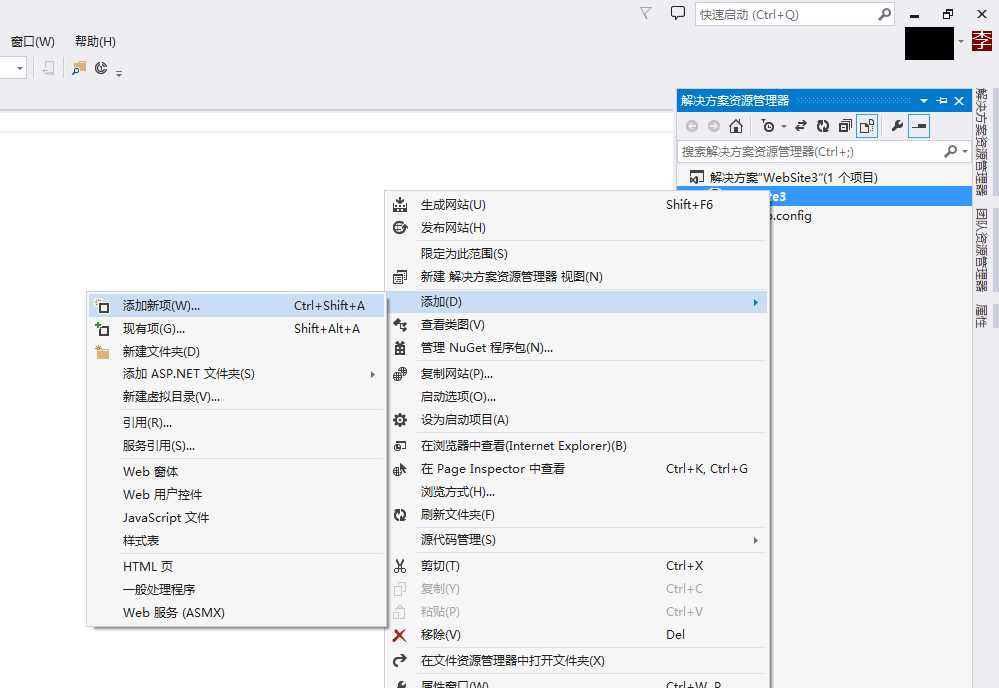Select the solution "WebSite3" tree node
This screenshot has width=999, height=688.
[x=793, y=177]
